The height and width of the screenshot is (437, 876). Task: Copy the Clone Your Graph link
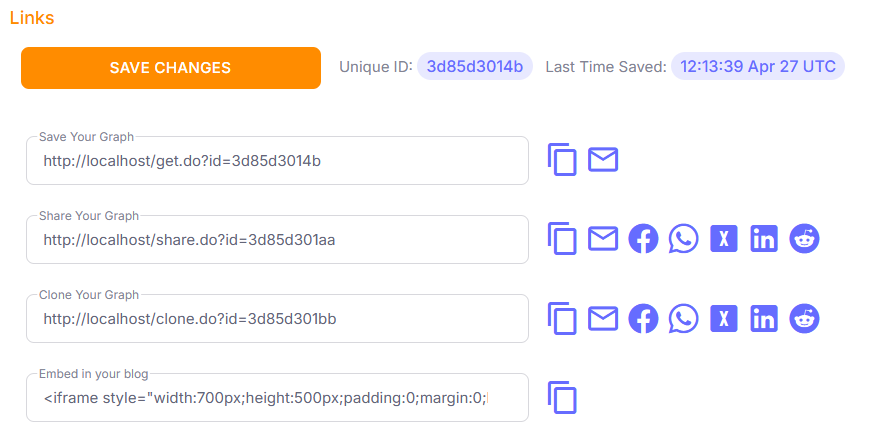click(563, 318)
